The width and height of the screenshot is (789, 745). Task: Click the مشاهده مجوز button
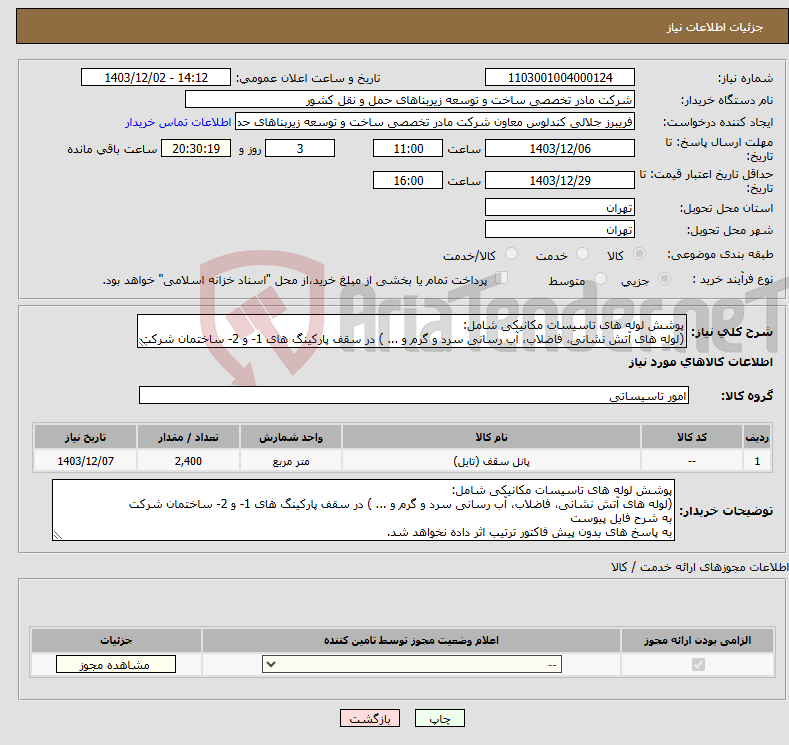tap(116, 665)
